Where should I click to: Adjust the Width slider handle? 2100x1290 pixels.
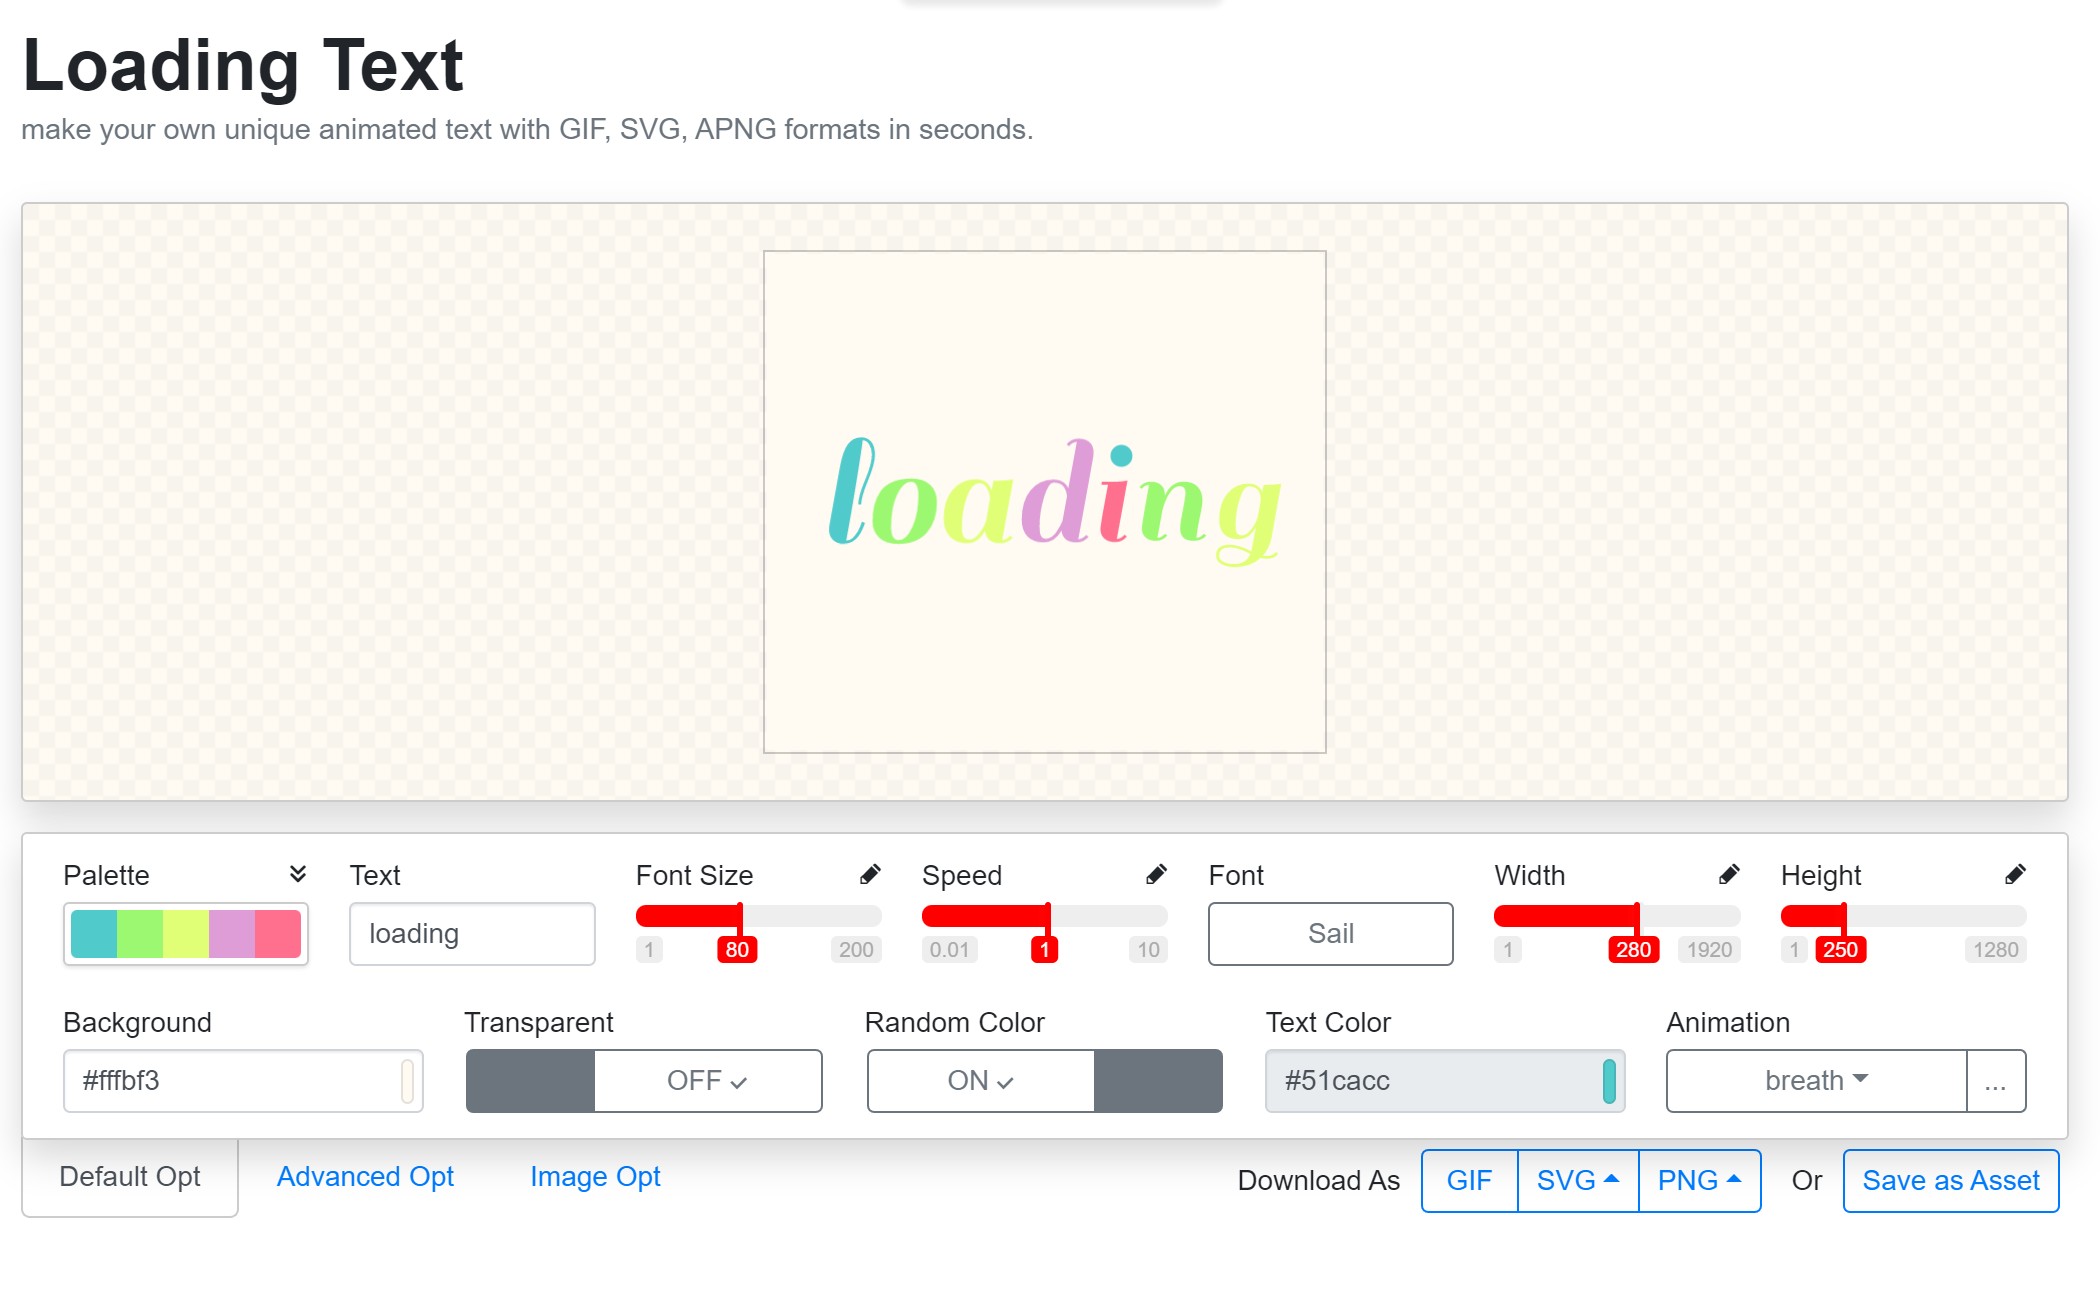(x=1636, y=916)
